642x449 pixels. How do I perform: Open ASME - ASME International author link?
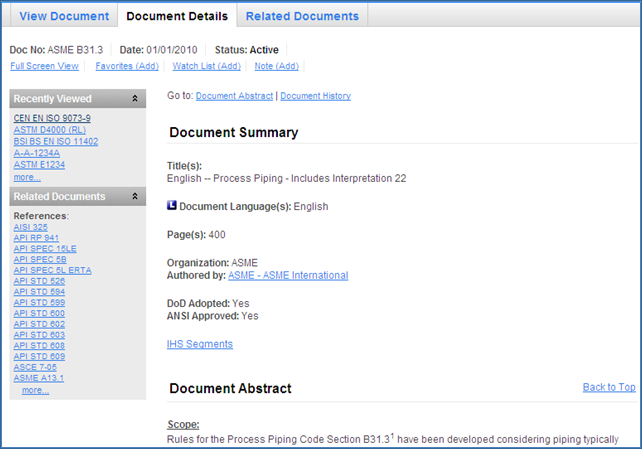pos(288,275)
